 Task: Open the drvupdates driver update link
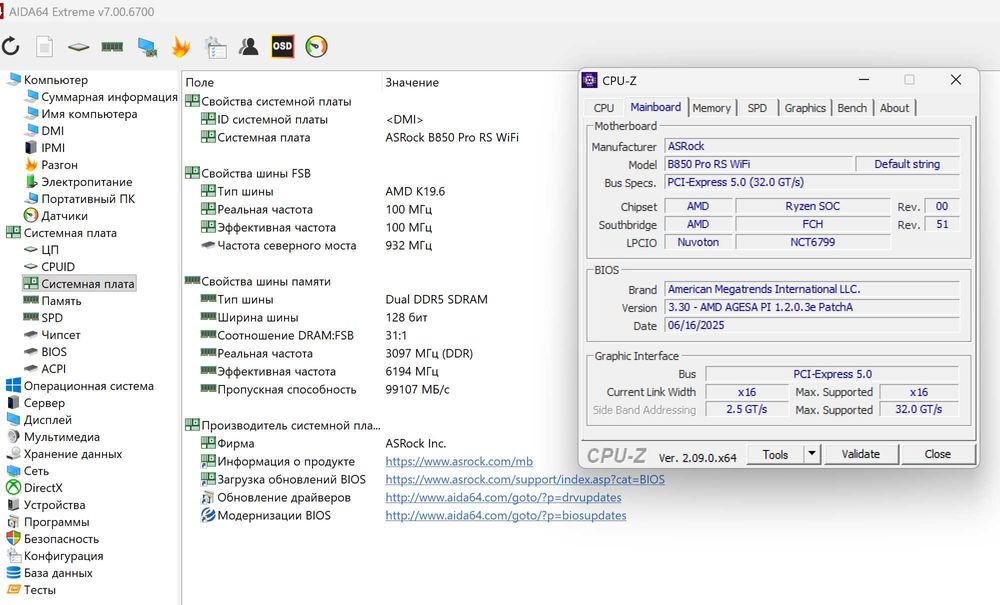click(x=503, y=497)
